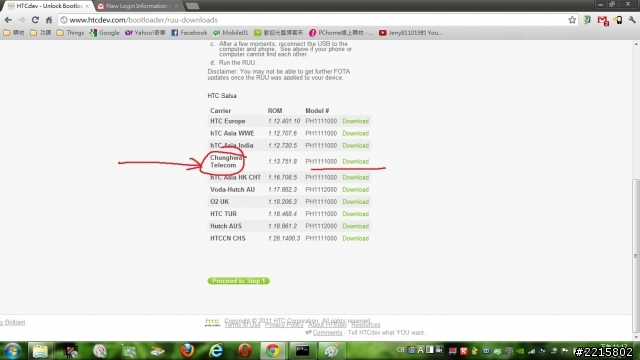Launch Firefox from the taskbar
The image size is (640, 360).
click(x=187, y=351)
